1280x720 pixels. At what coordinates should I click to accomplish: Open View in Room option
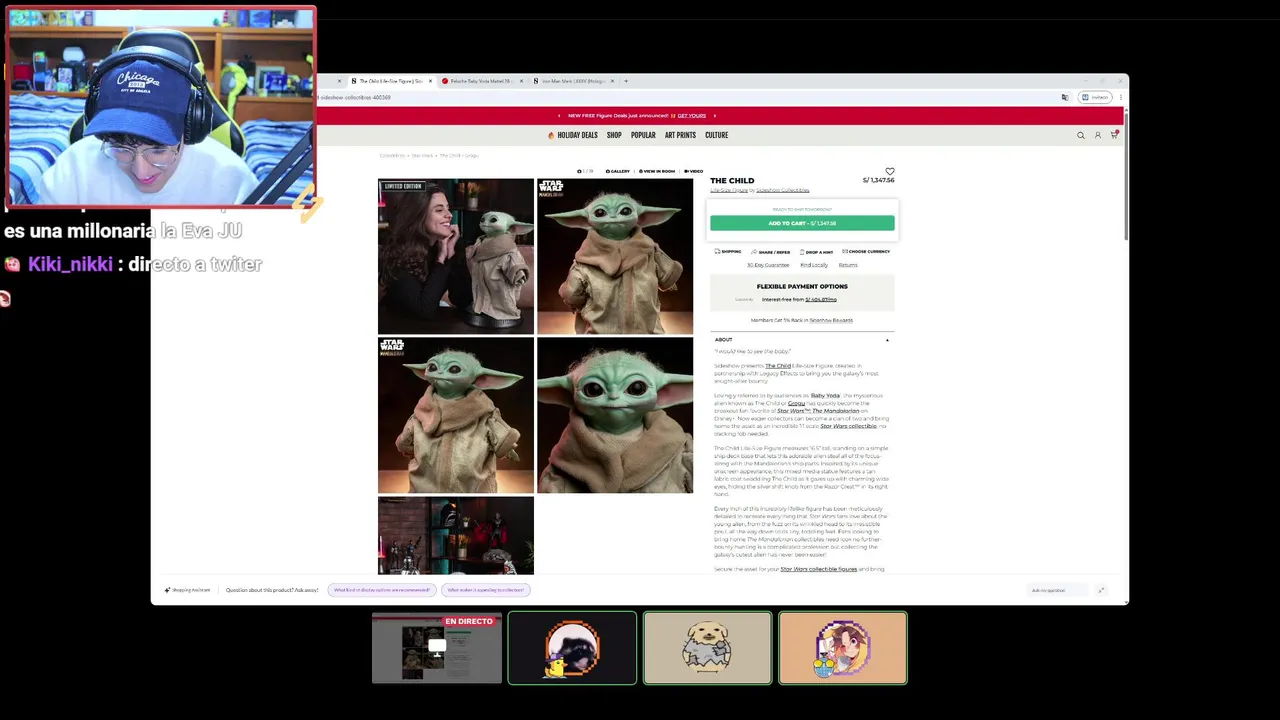click(655, 171)
